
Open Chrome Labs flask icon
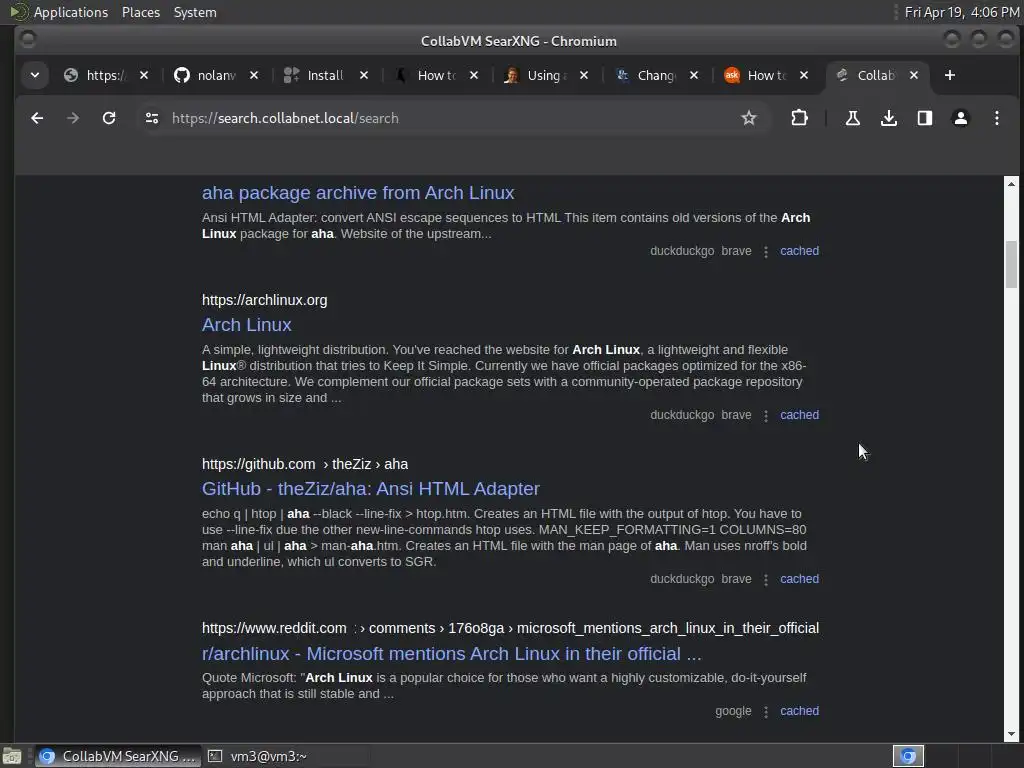click(x=852, y=118)
